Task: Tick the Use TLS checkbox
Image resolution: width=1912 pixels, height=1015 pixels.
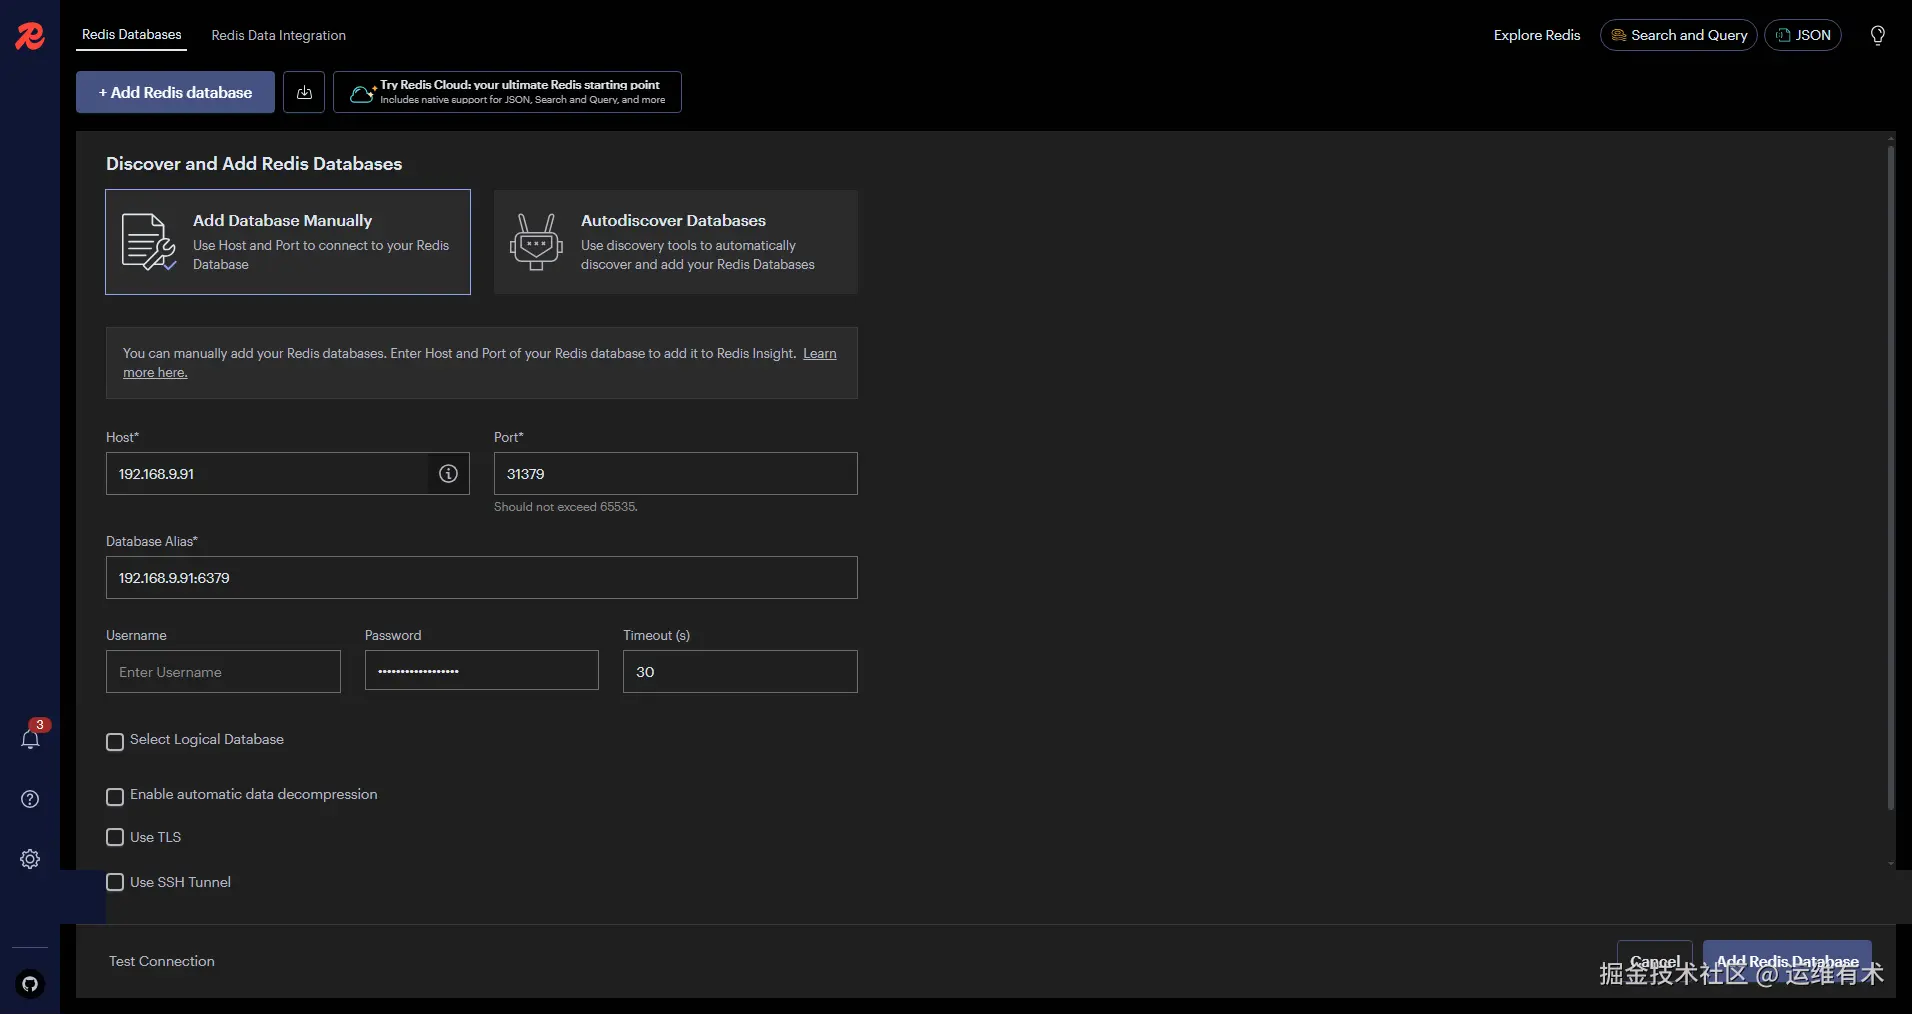Action: pos(115,837)
